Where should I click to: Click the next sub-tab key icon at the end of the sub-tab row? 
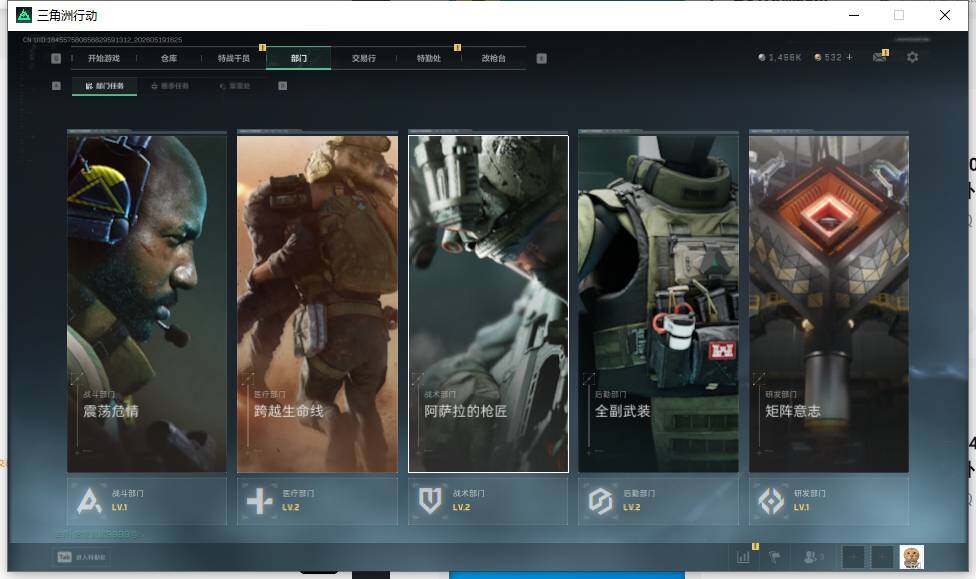coord(283,86)
